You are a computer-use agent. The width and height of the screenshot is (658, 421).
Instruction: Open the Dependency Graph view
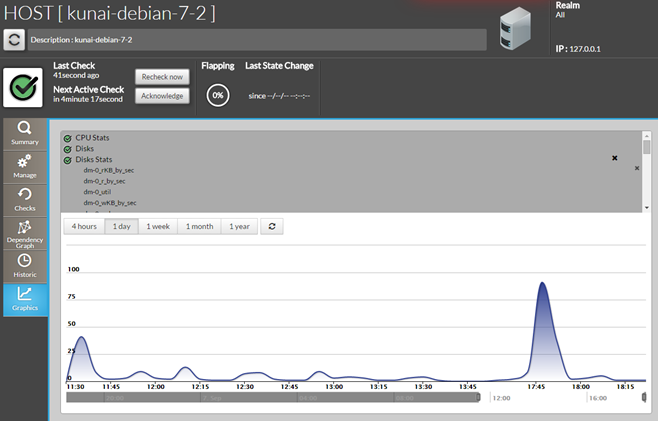[x=25, y=232]
